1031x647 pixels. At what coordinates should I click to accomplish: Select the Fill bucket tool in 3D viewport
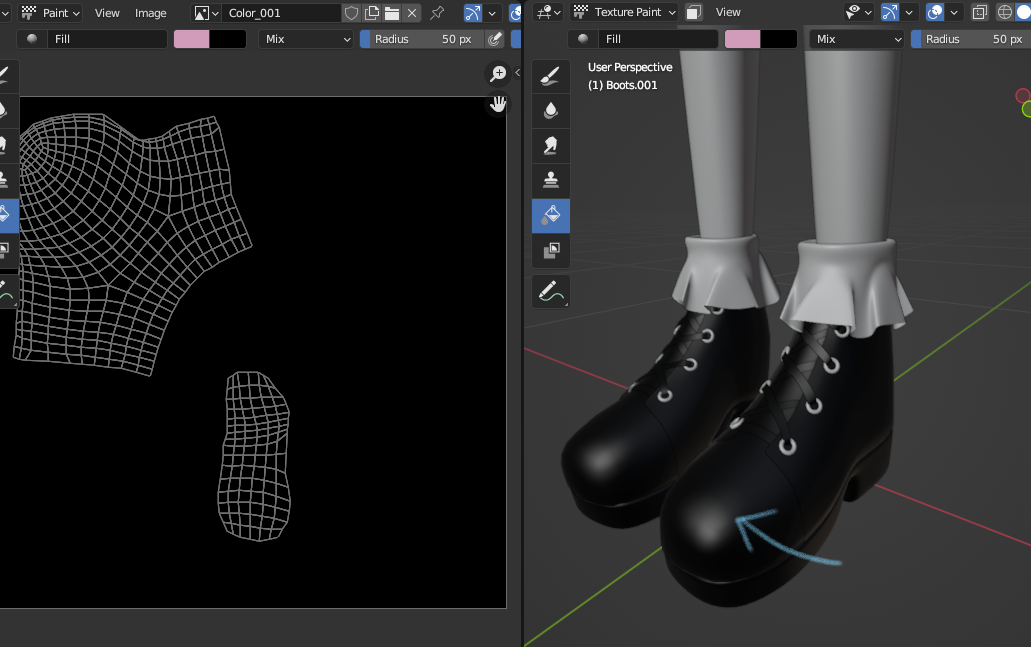[x=550, y=215]
